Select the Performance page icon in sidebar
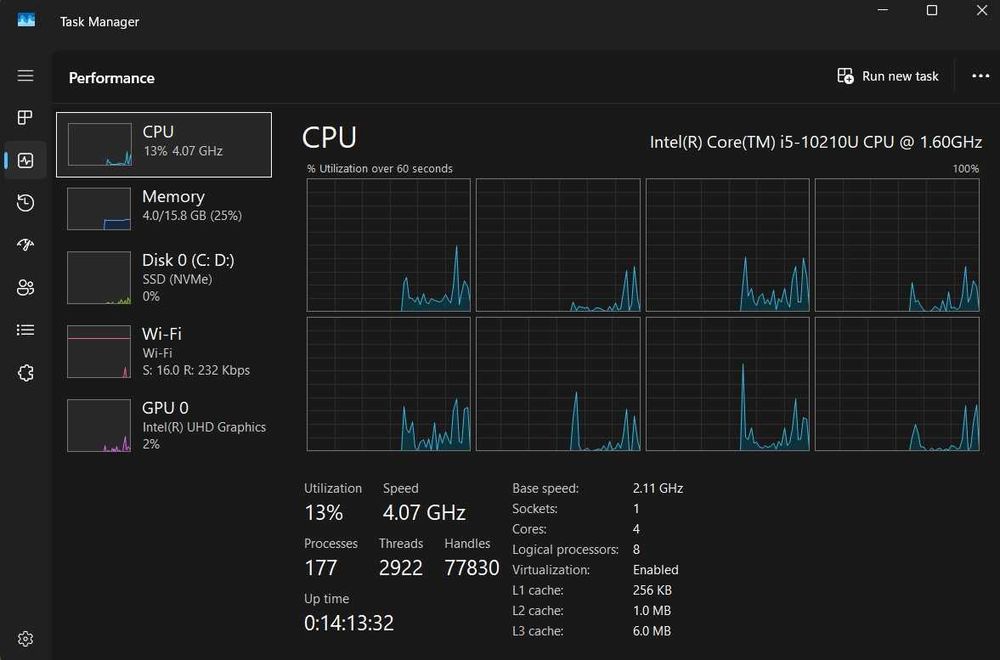Image resolution: width=1000 pixels, height=660 pixels. (x=26, y=160)
